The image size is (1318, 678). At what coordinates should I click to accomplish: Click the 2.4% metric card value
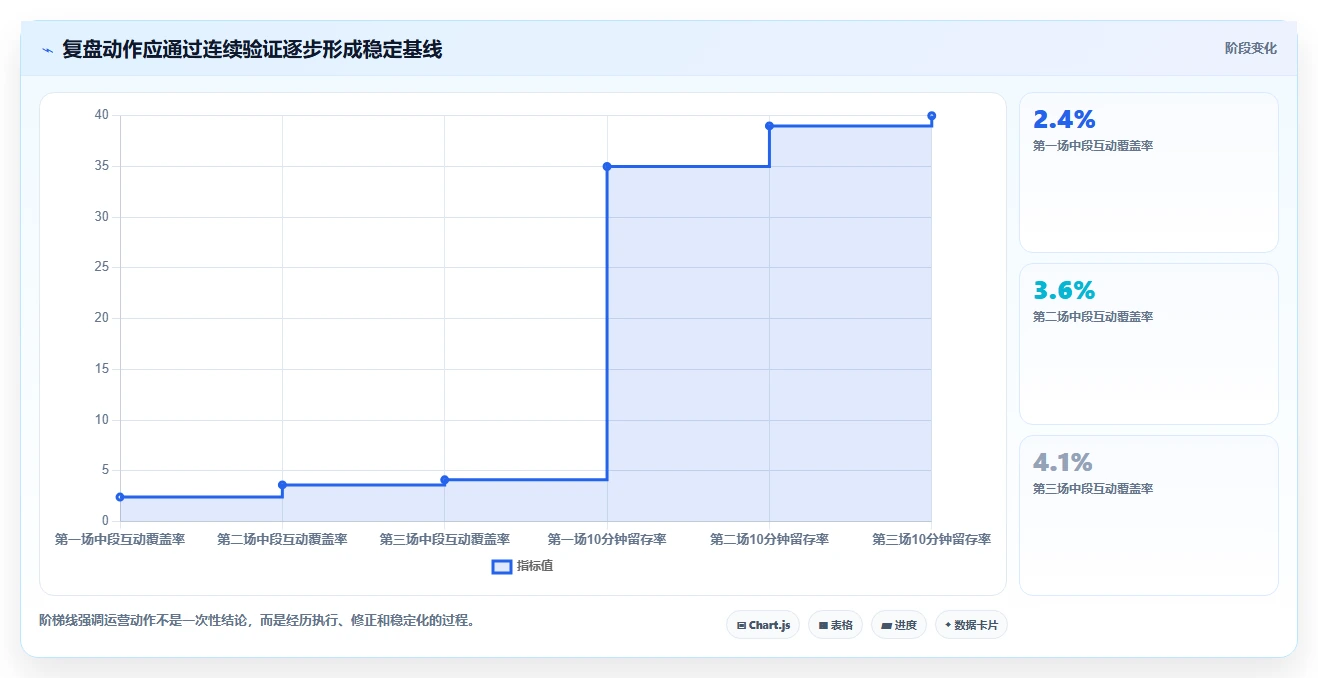click(x=1064, y=120)
